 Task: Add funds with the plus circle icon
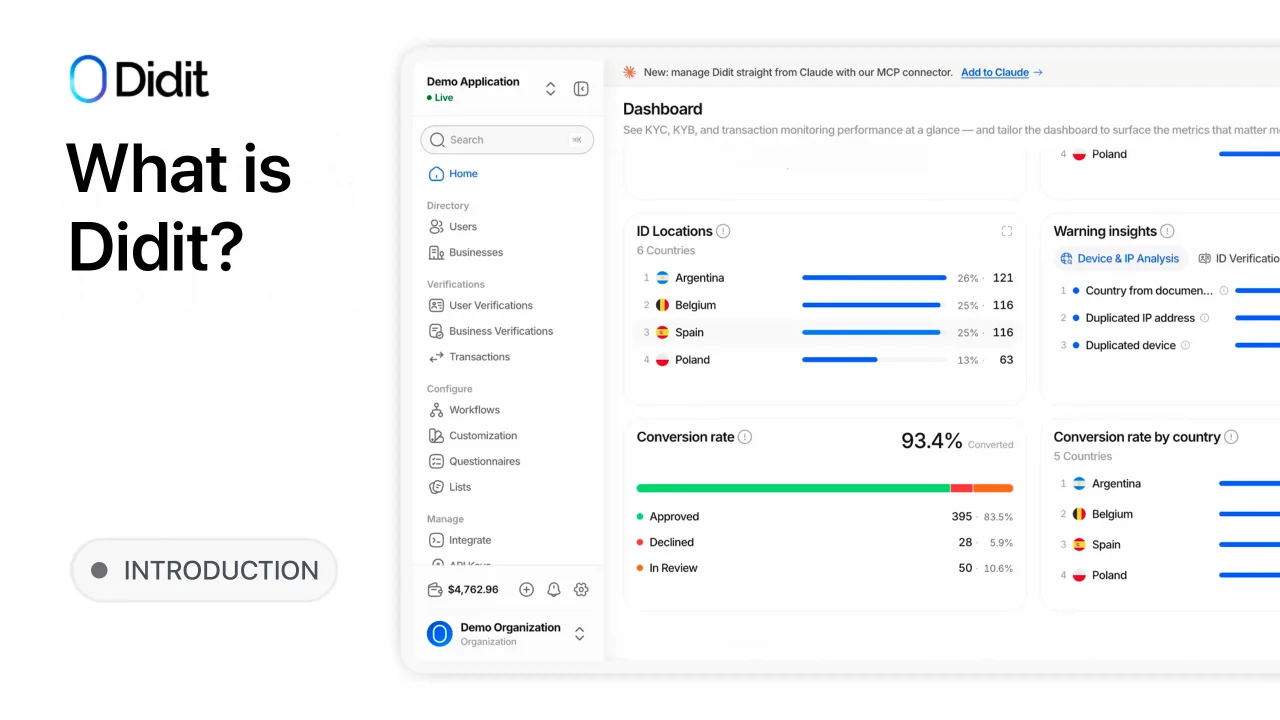[526, 590]
